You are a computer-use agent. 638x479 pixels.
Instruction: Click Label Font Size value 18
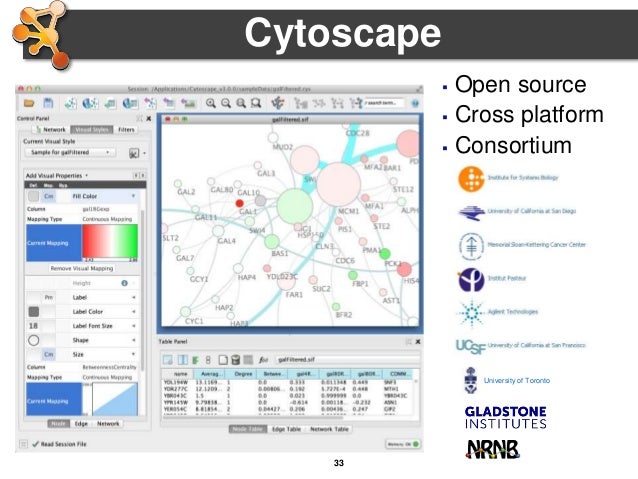click(x=33, y=326)
